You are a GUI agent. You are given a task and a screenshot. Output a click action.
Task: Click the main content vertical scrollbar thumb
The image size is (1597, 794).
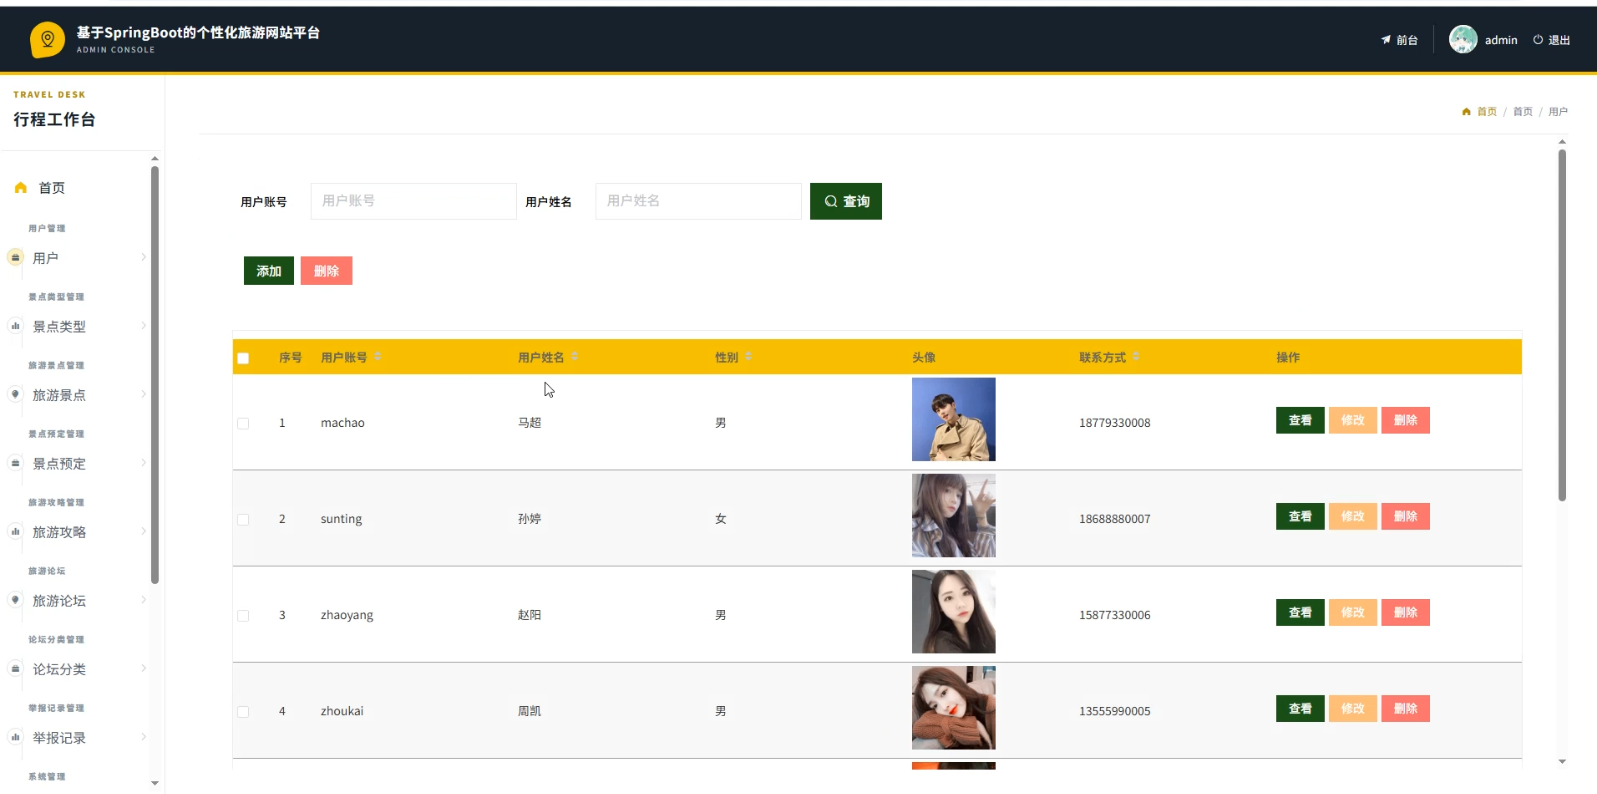(x=1562, y=325)
